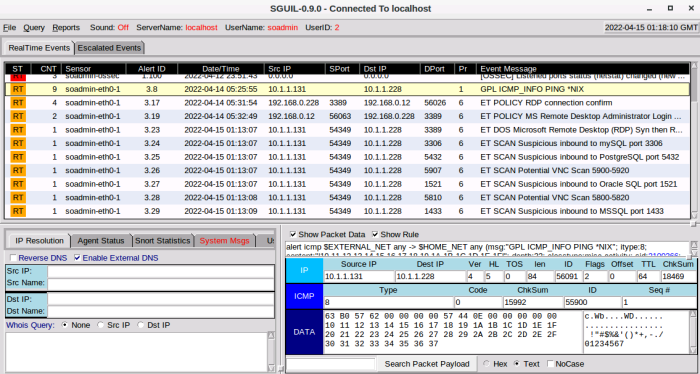
Task: Click the Source IP value 10.1.1.131 field
Action: tap(359, 276)
